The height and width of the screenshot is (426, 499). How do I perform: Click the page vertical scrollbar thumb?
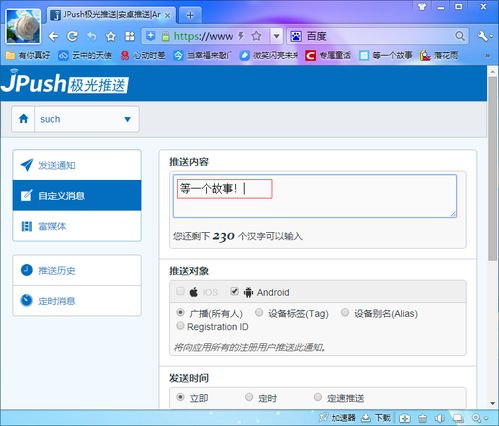pyautogui.click(x=492, y=169)
